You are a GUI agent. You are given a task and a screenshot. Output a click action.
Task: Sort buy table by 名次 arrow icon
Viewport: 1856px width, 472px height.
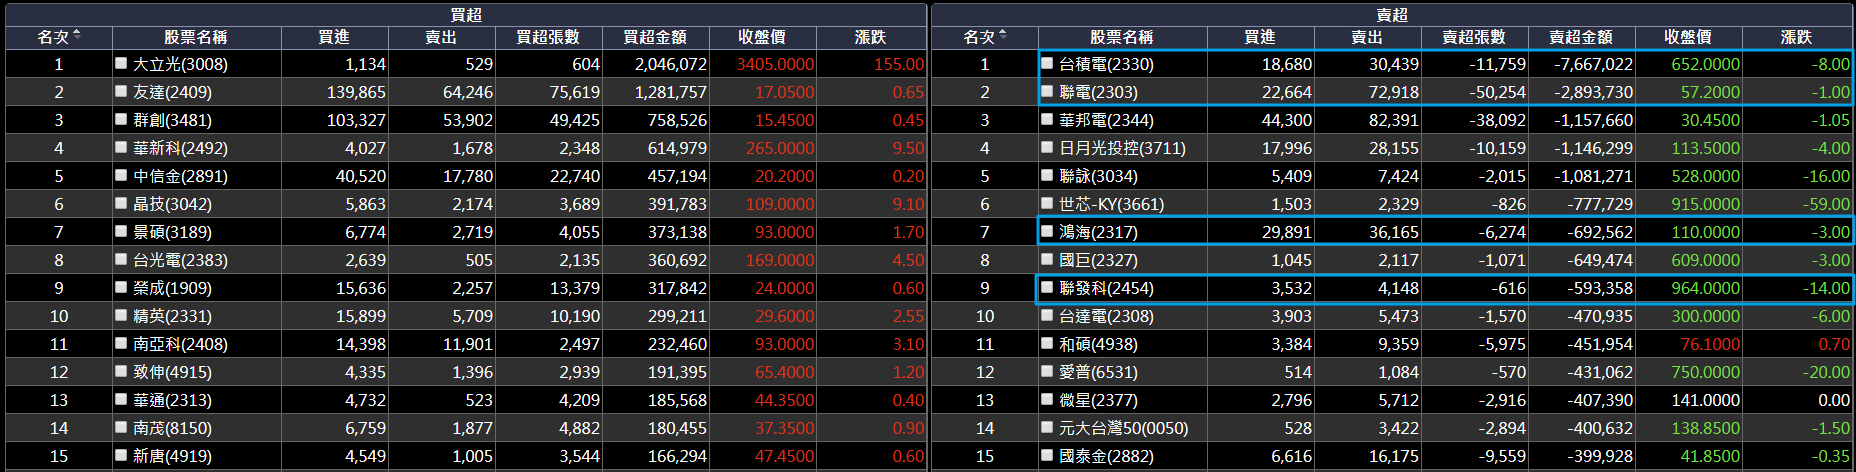[77, 36]
